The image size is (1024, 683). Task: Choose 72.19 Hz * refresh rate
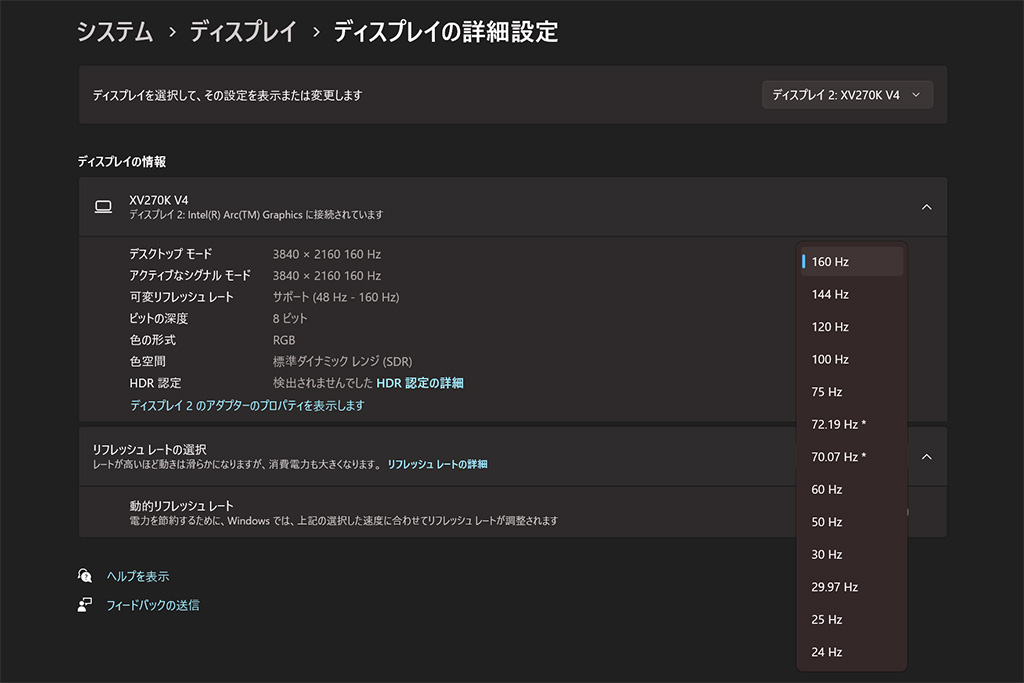click(x=852, y=425)
